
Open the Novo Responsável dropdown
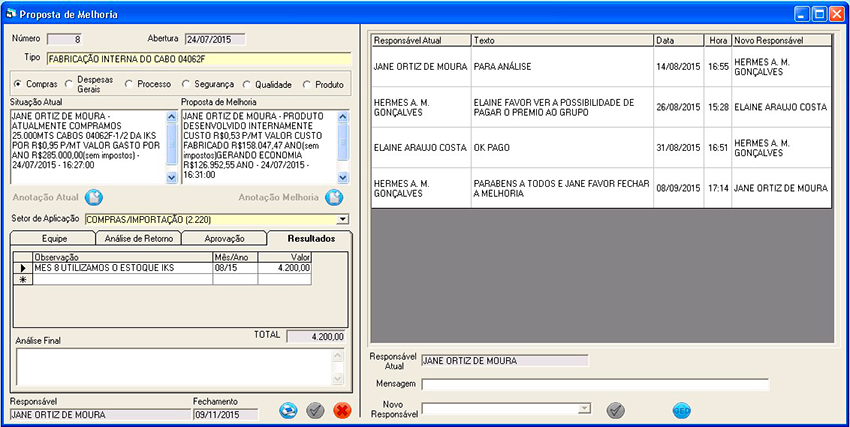(x=584, y=409)
